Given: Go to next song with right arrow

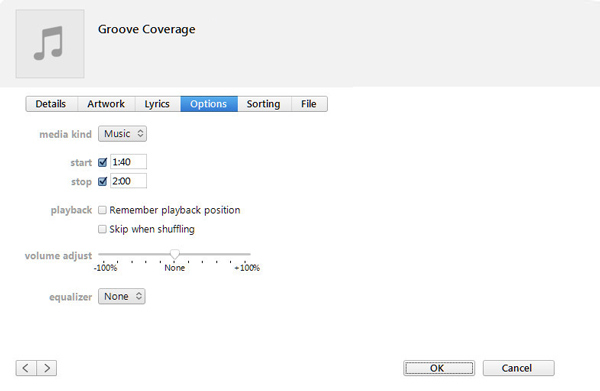Looking at the screenshot, I should 47,368.
